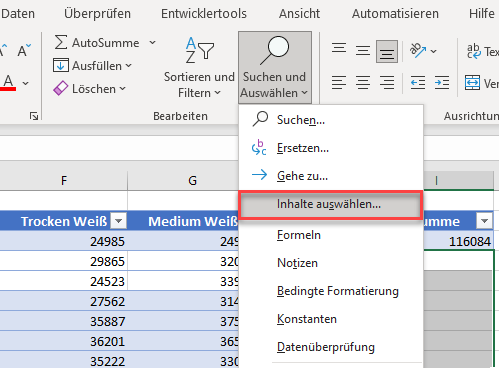This screenshot has width=499, height=368.
Task: Open the Summe column filter dropdown
Action: [484, 221]
